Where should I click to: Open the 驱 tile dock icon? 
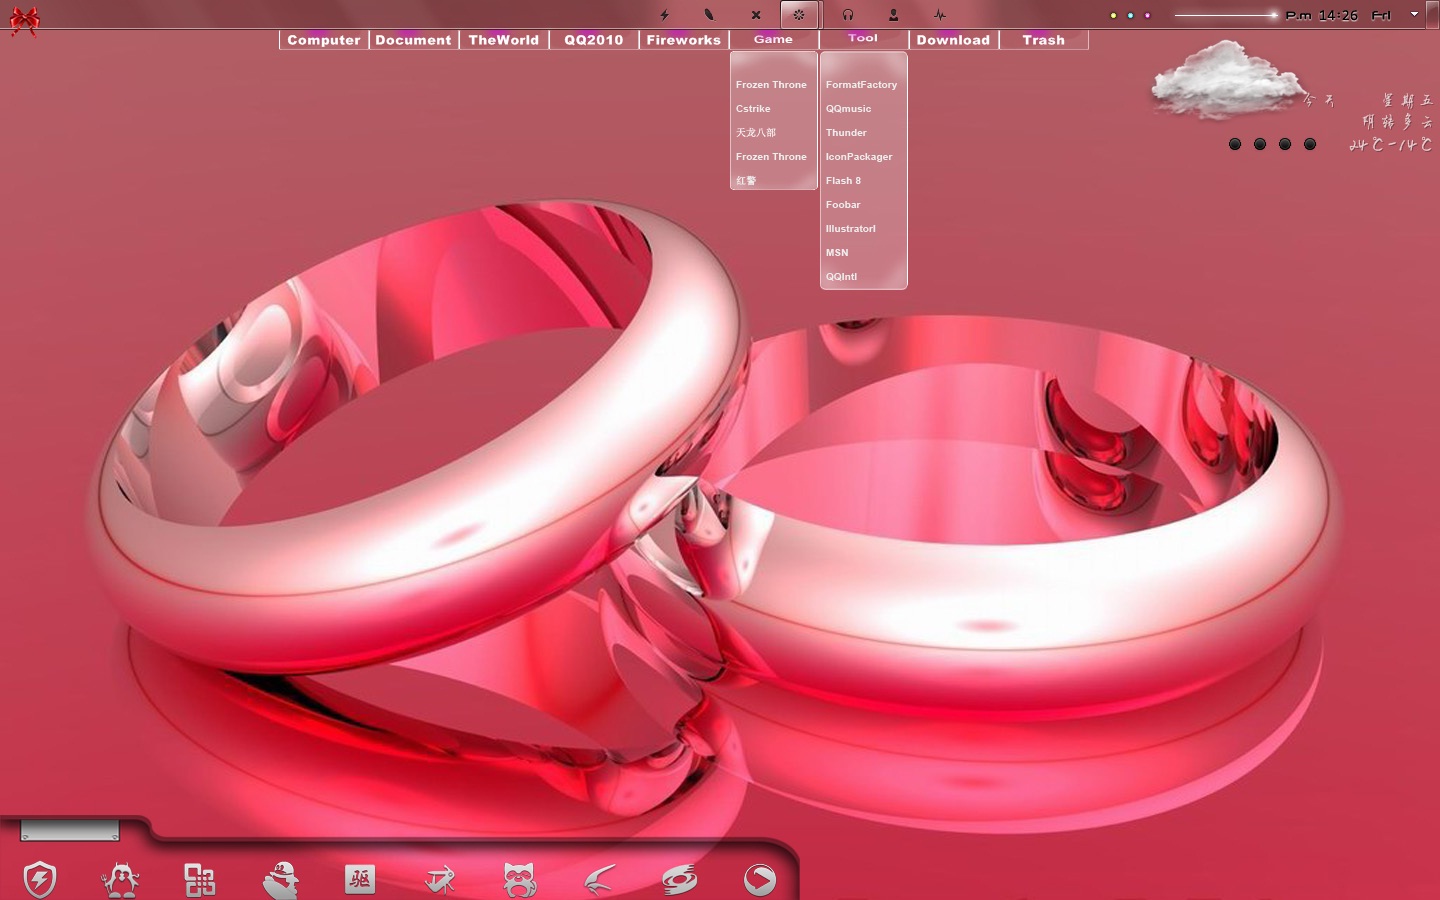click(360, 880)
